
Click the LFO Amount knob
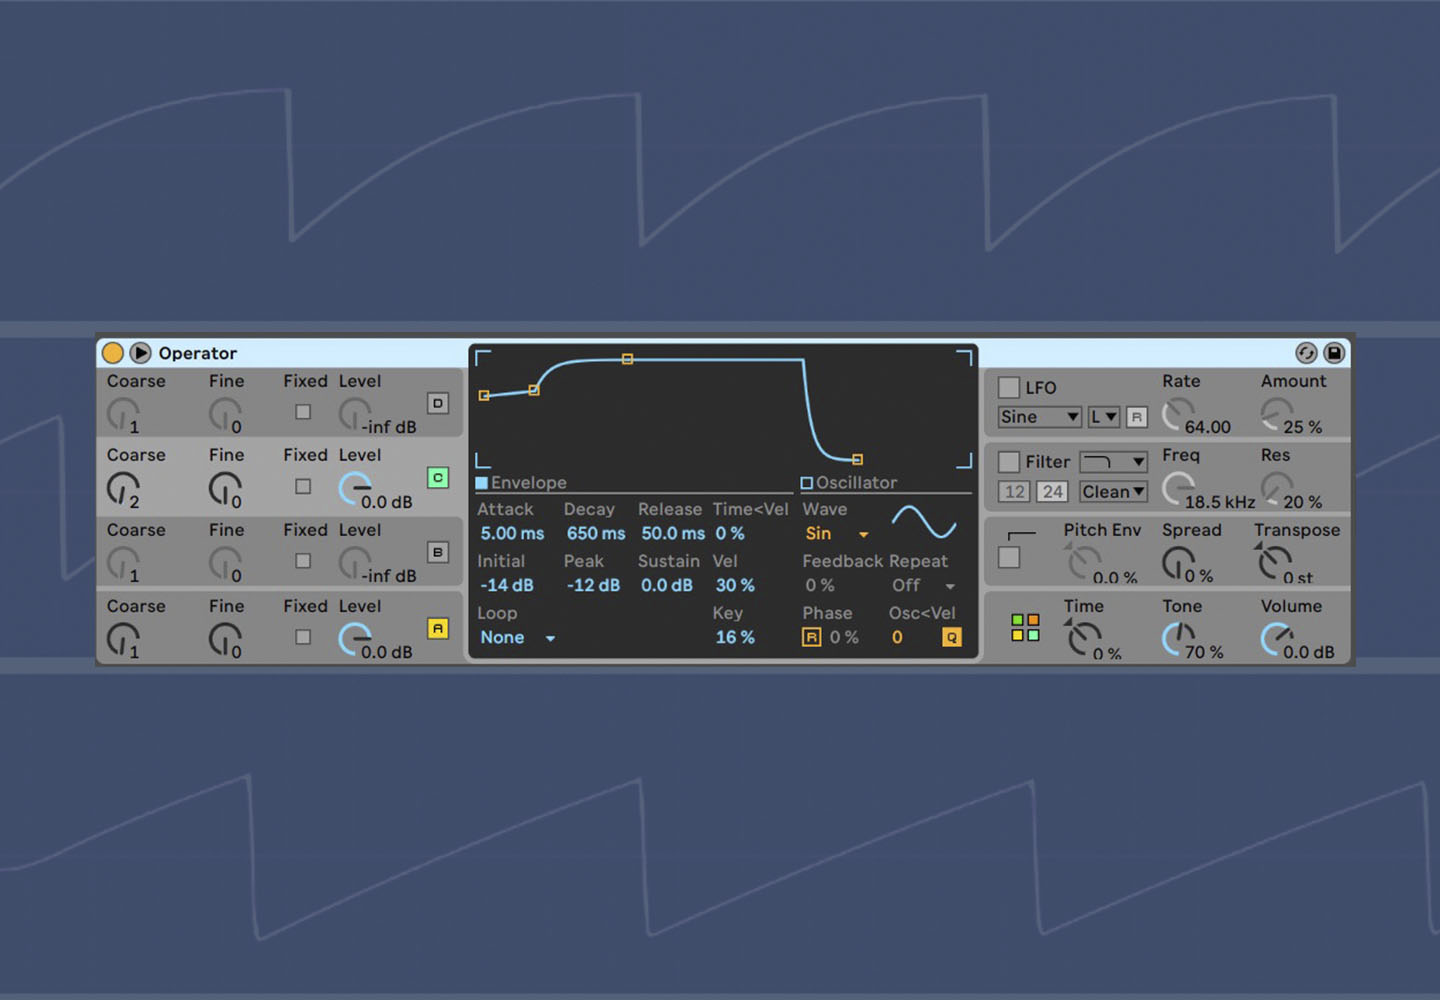click(1277, 413)
